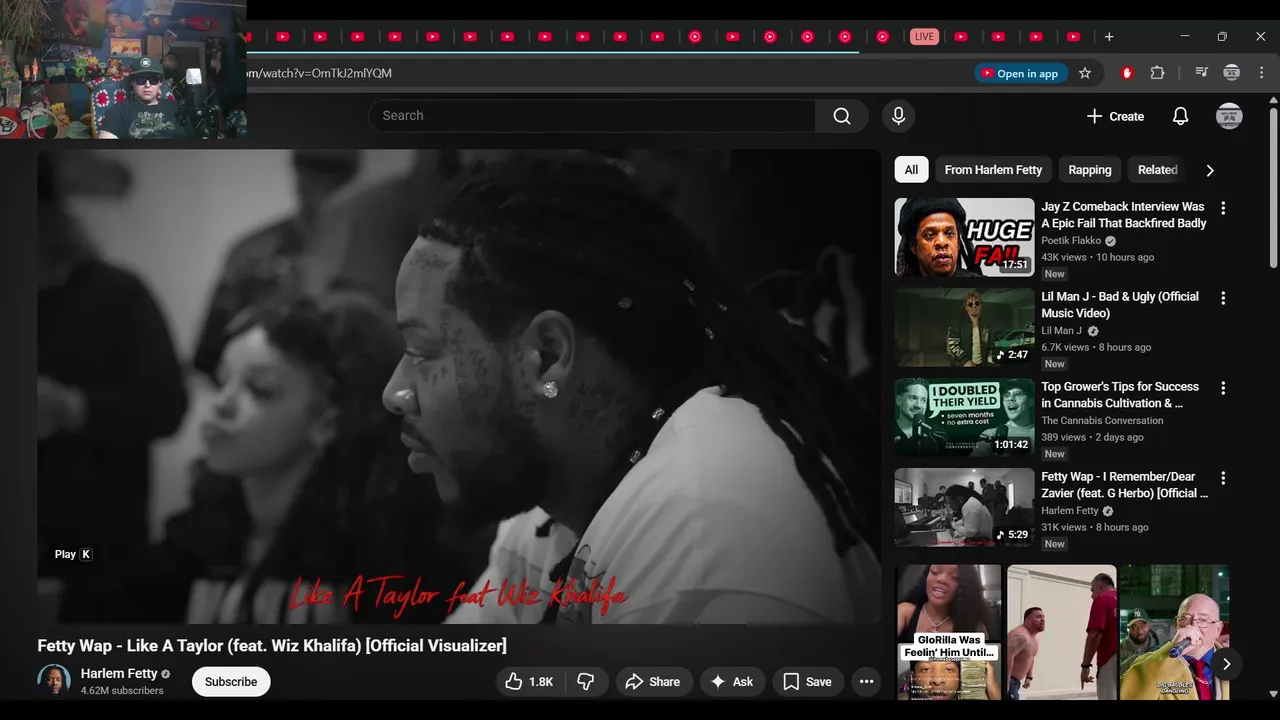Show next Shorts with the arrow
The width and height of the screenshot is (1280, 720).
click(x=1226, y=664)
